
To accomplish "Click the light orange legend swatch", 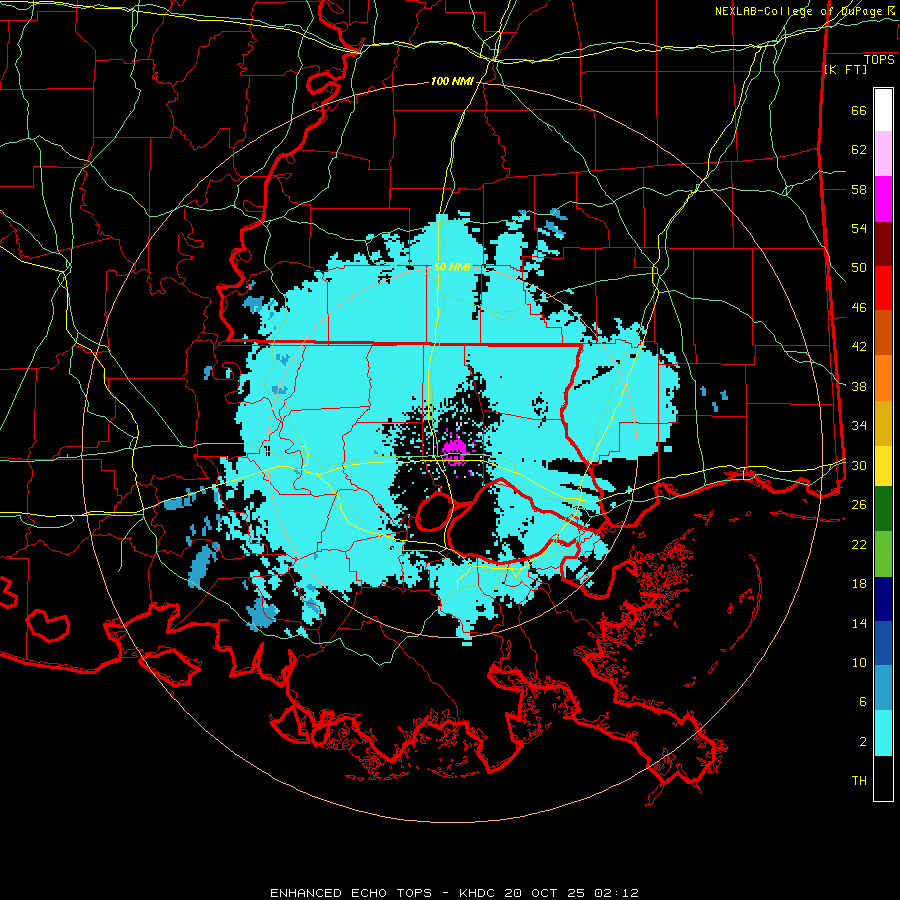I will [883, 378].
